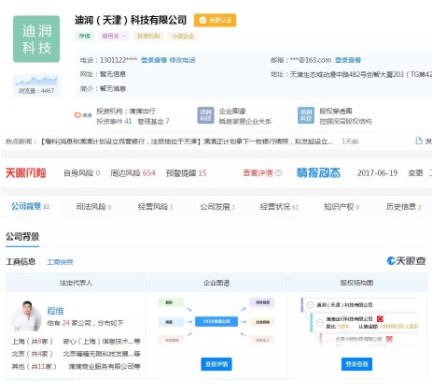Switch to the 司法风险 tab
Viewport: 447px width, 384px height.
coord(93,207)
